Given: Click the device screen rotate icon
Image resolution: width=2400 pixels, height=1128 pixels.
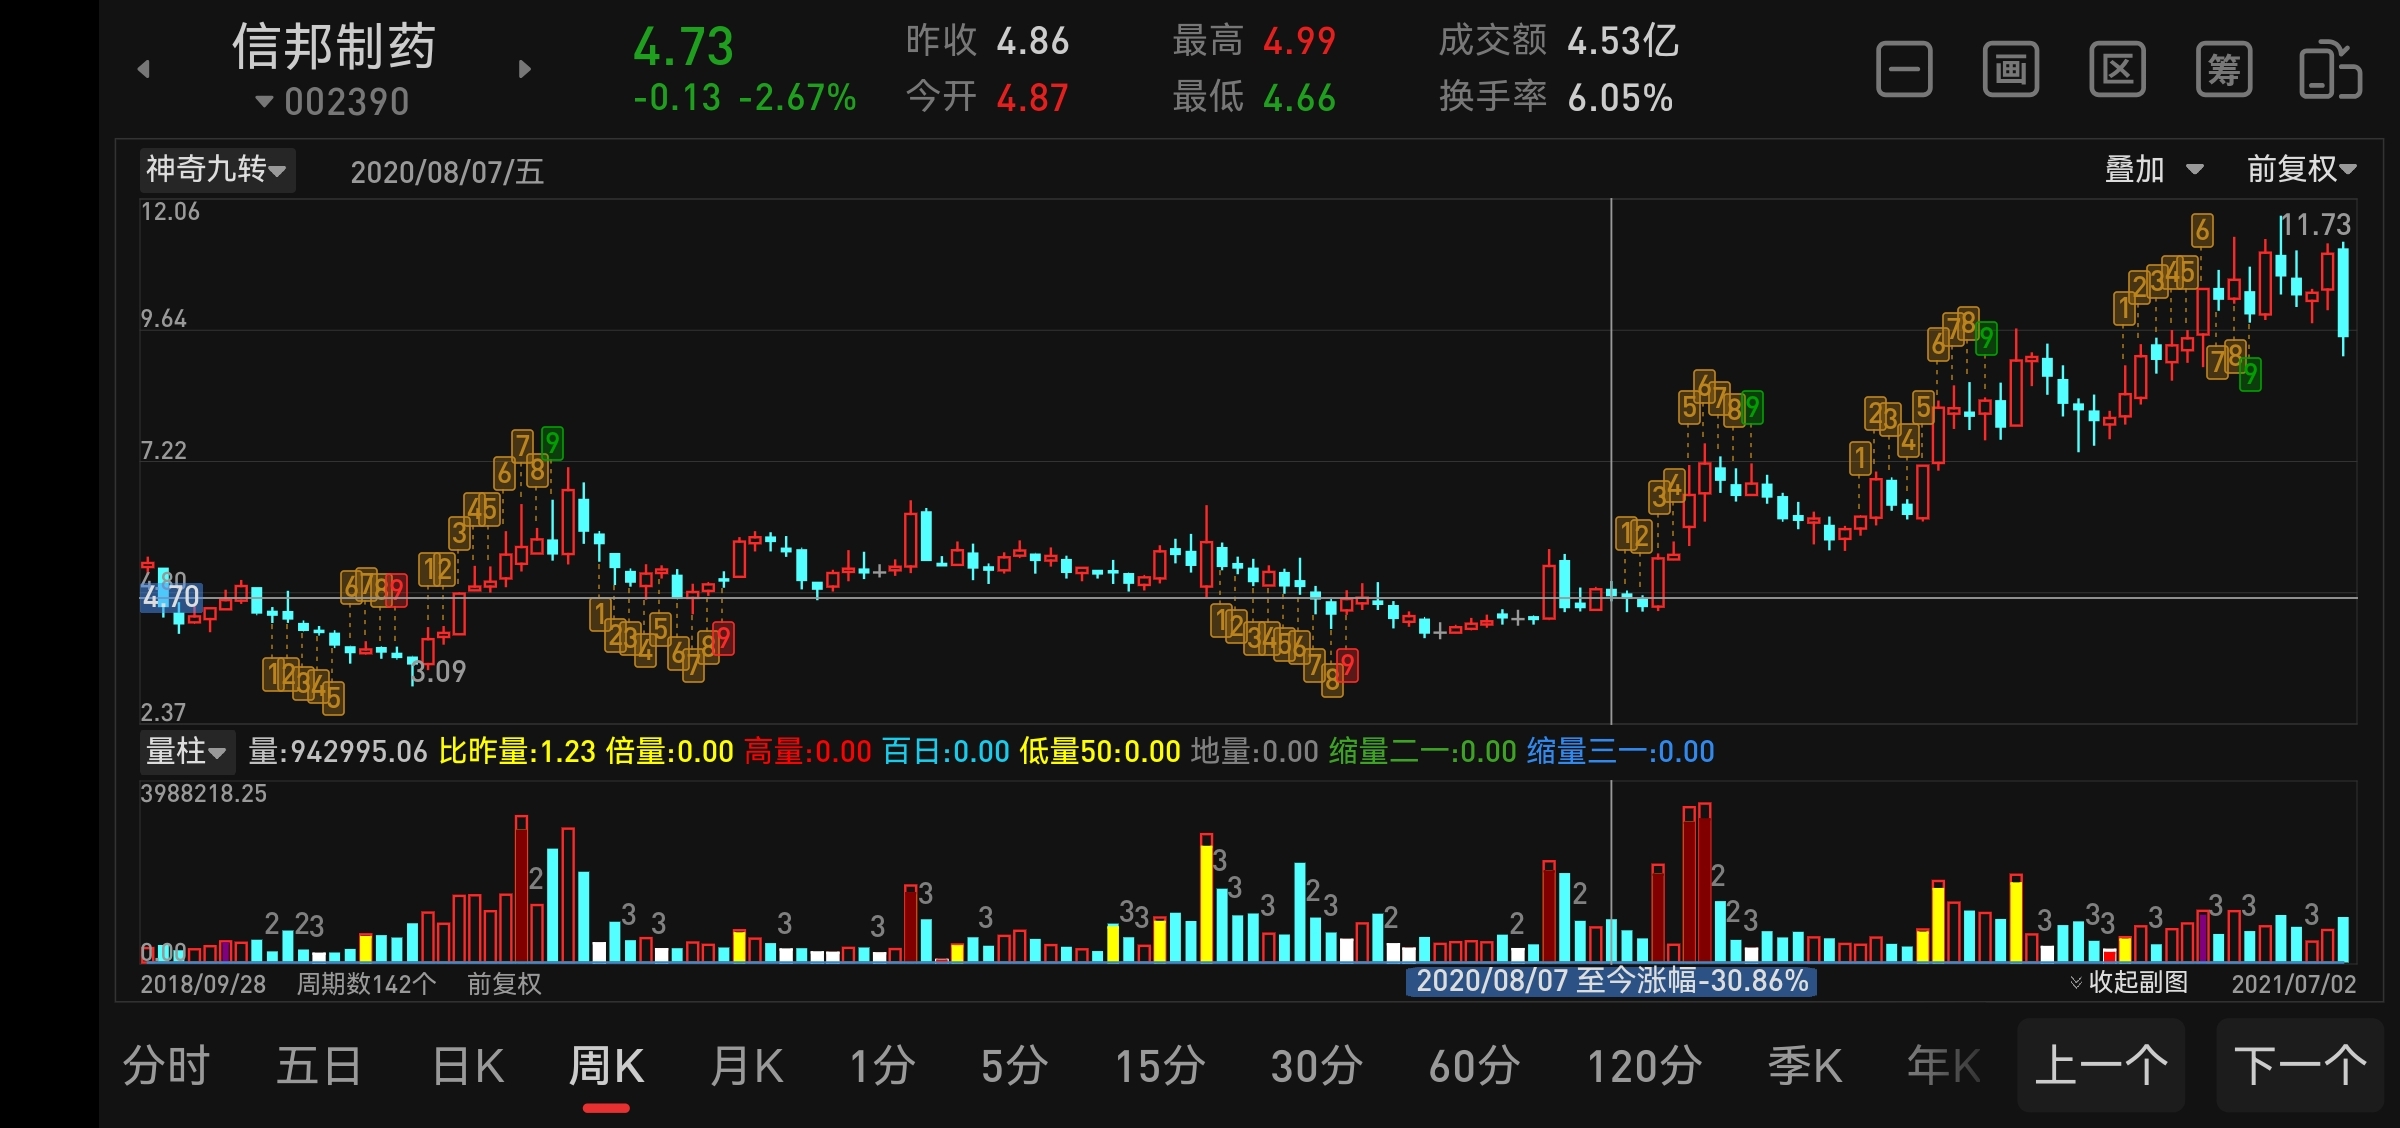Looking at the screenshot, I should tap(2330, 69).
